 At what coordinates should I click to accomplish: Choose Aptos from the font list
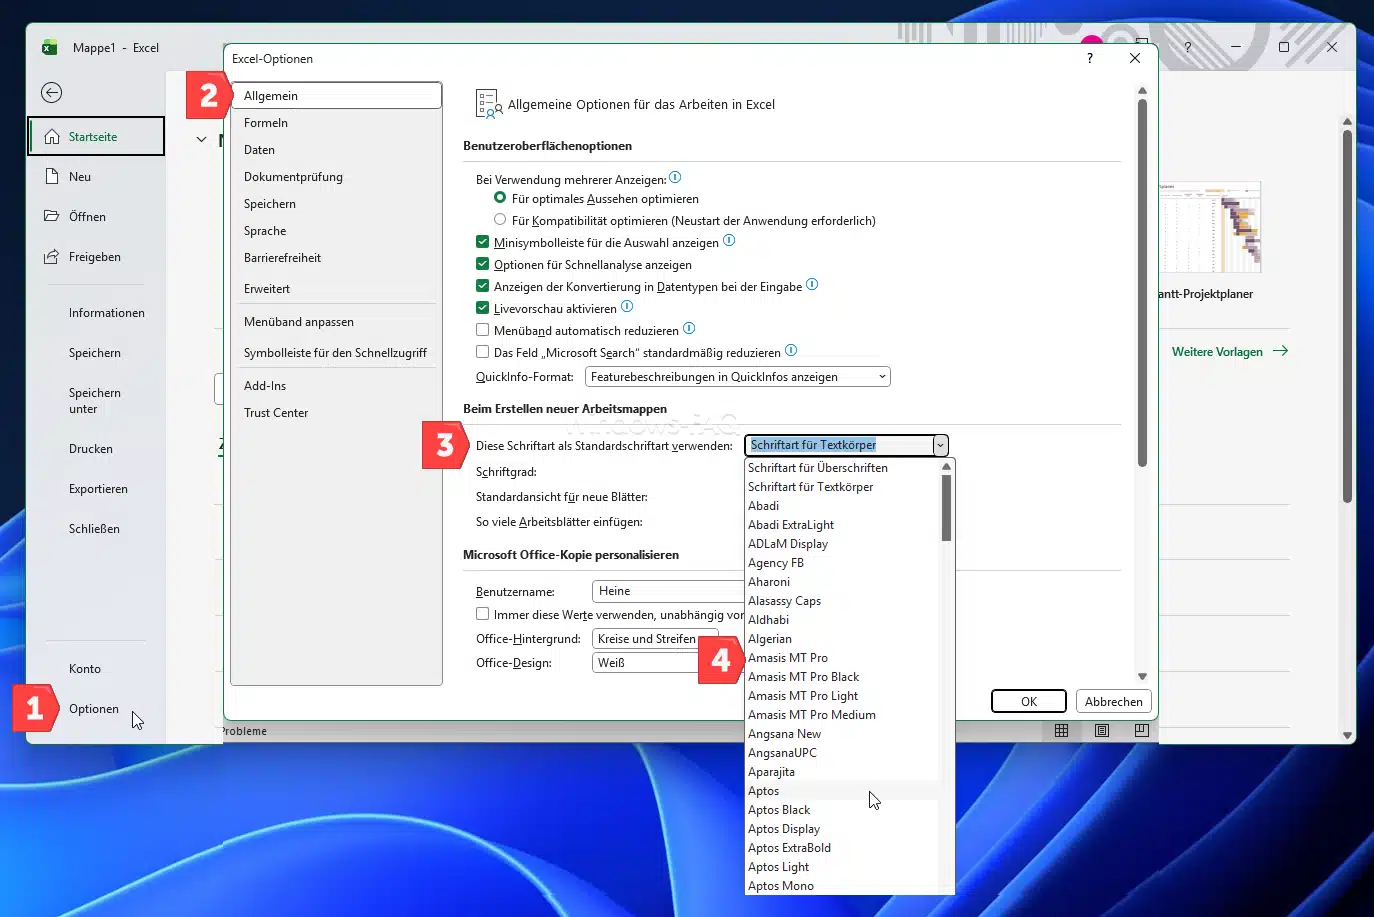(764, 791)
